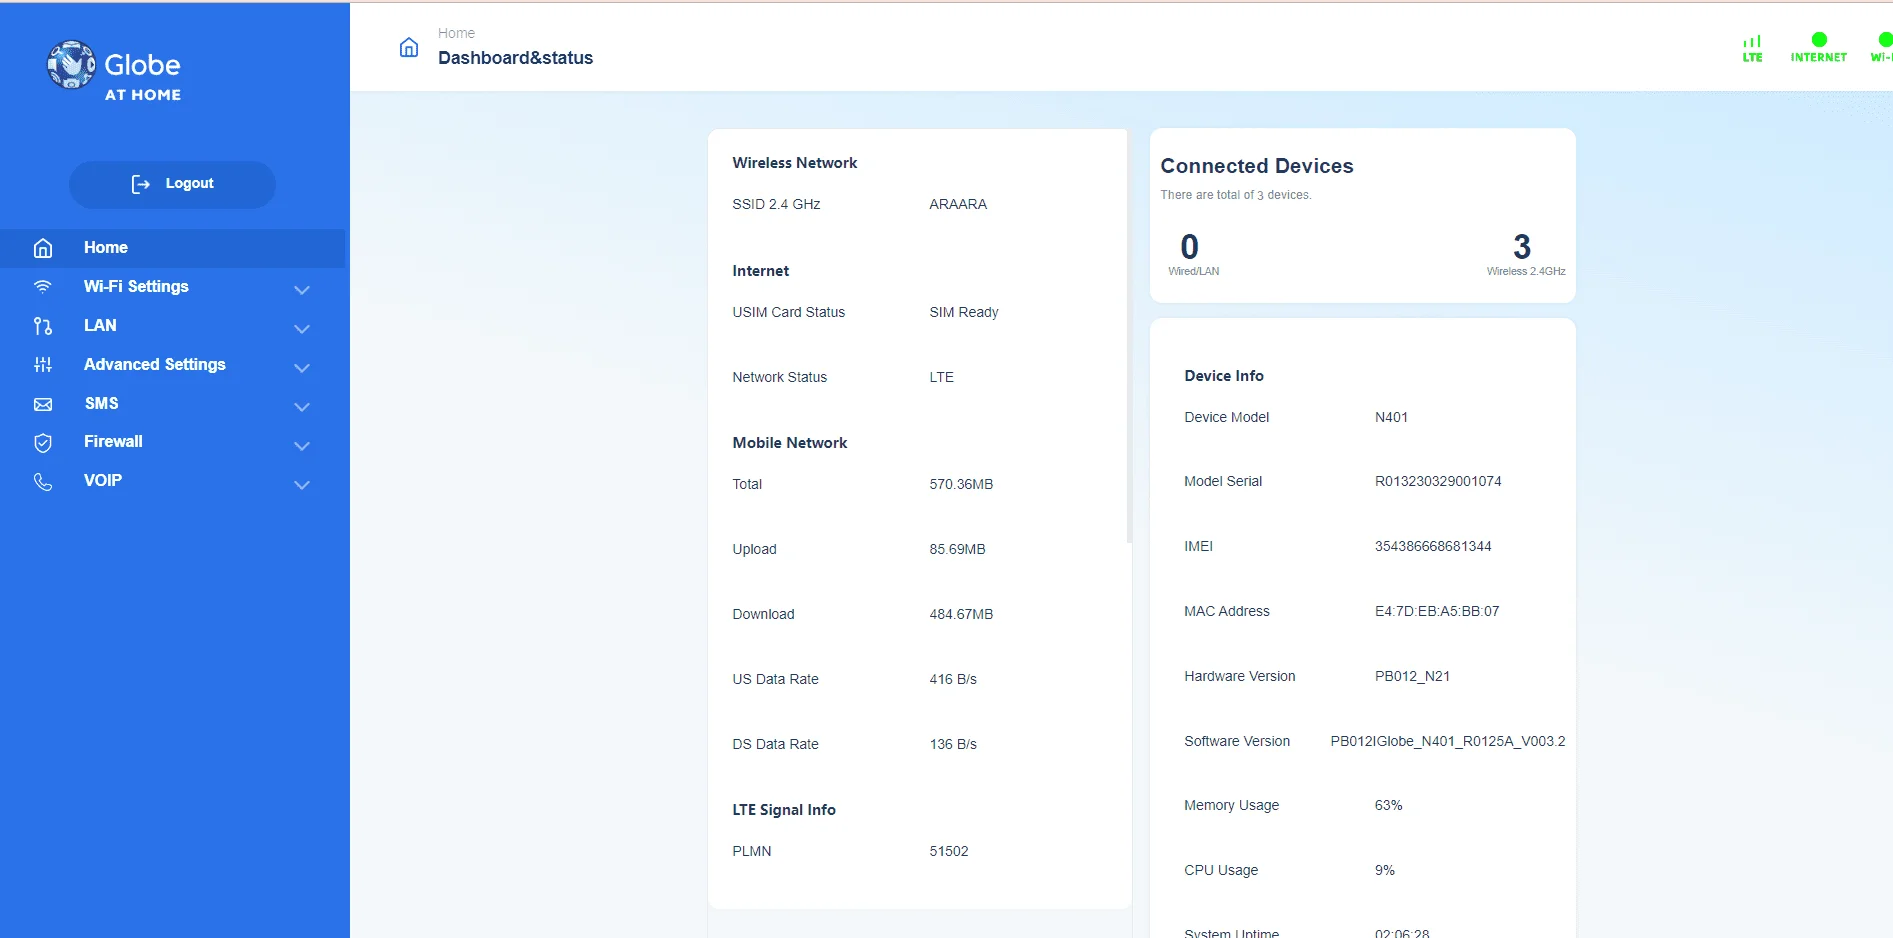Screen dimensions: 1893x938
Task: Click the Wi-Fi status indicator in header
Action: pos(1881,48)
